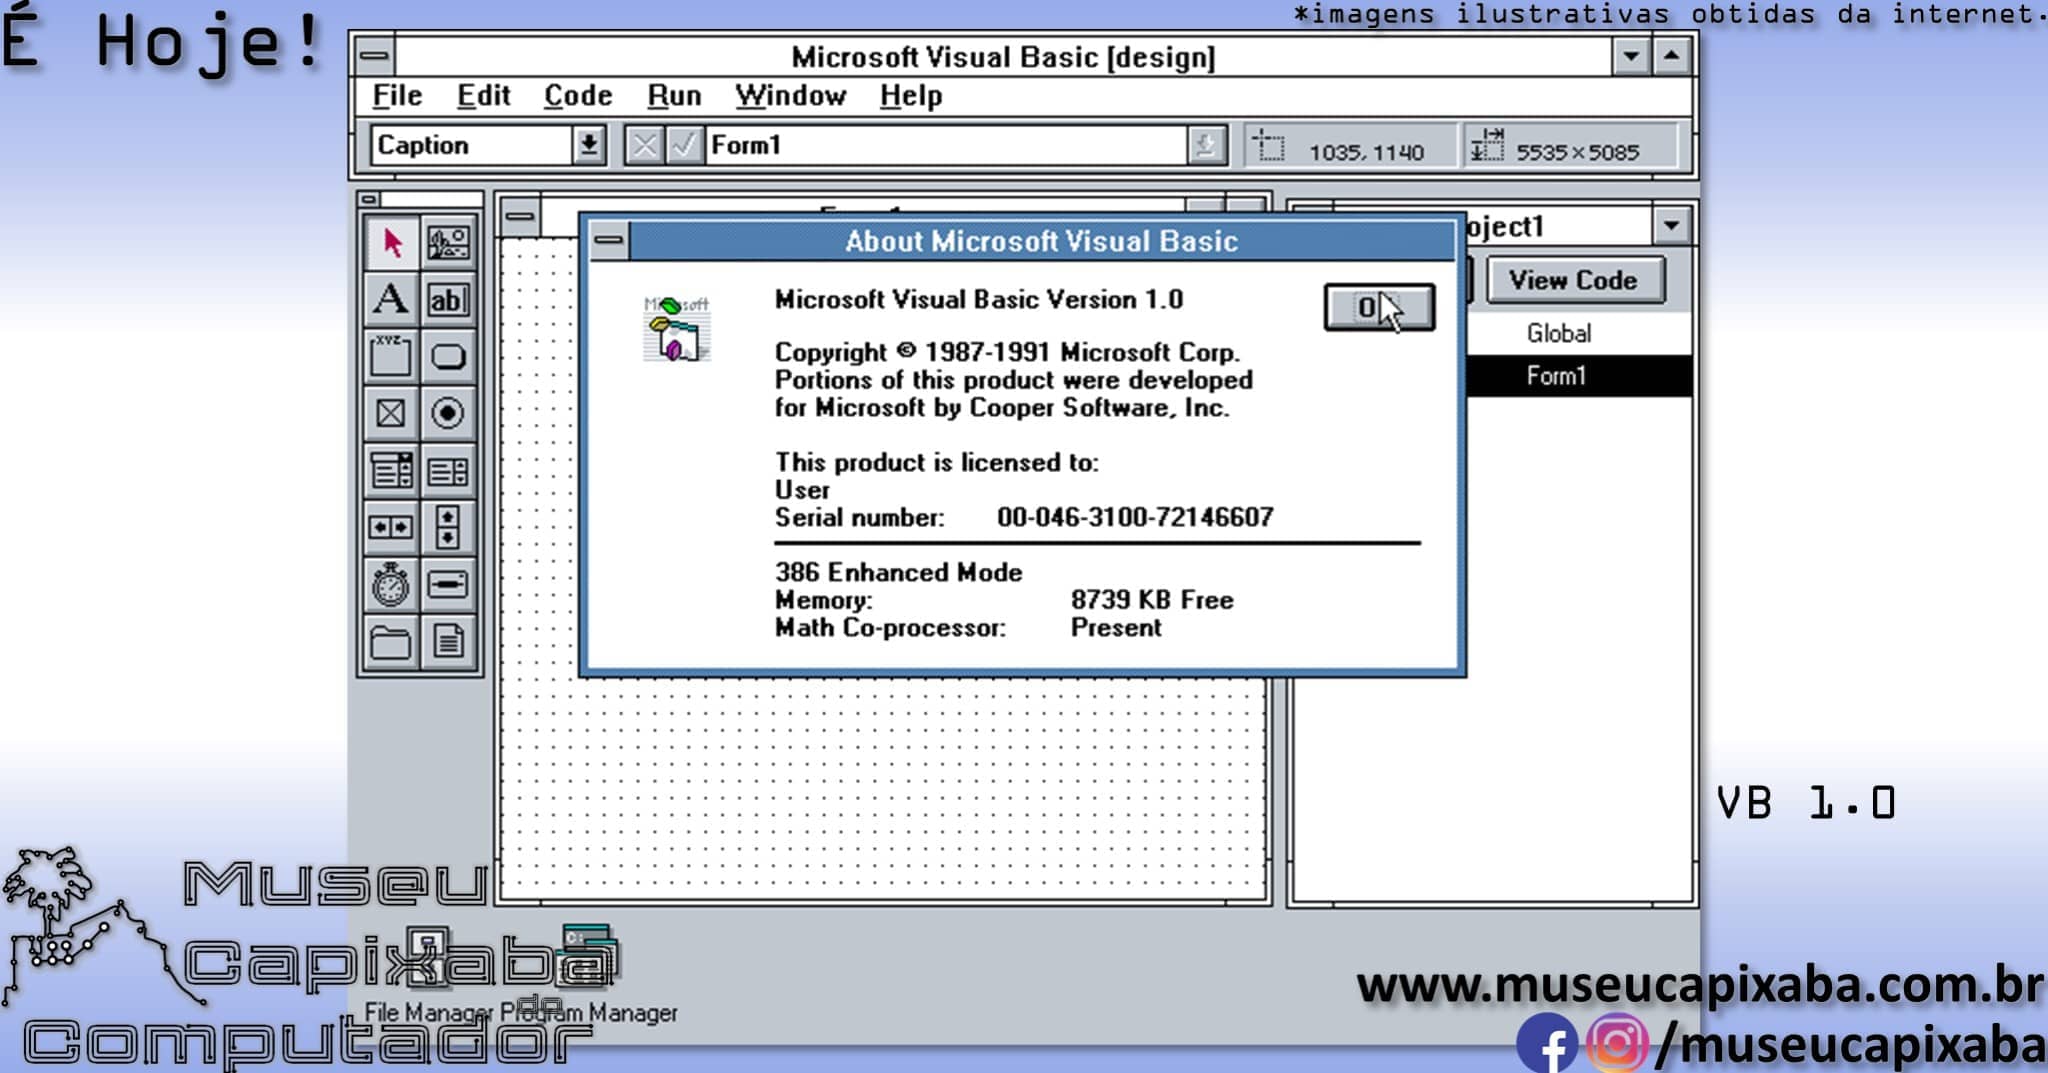Select the Pointer tool in the toolbox
This screenshot has height=1073, width=2048.
[x=391, y=243]
